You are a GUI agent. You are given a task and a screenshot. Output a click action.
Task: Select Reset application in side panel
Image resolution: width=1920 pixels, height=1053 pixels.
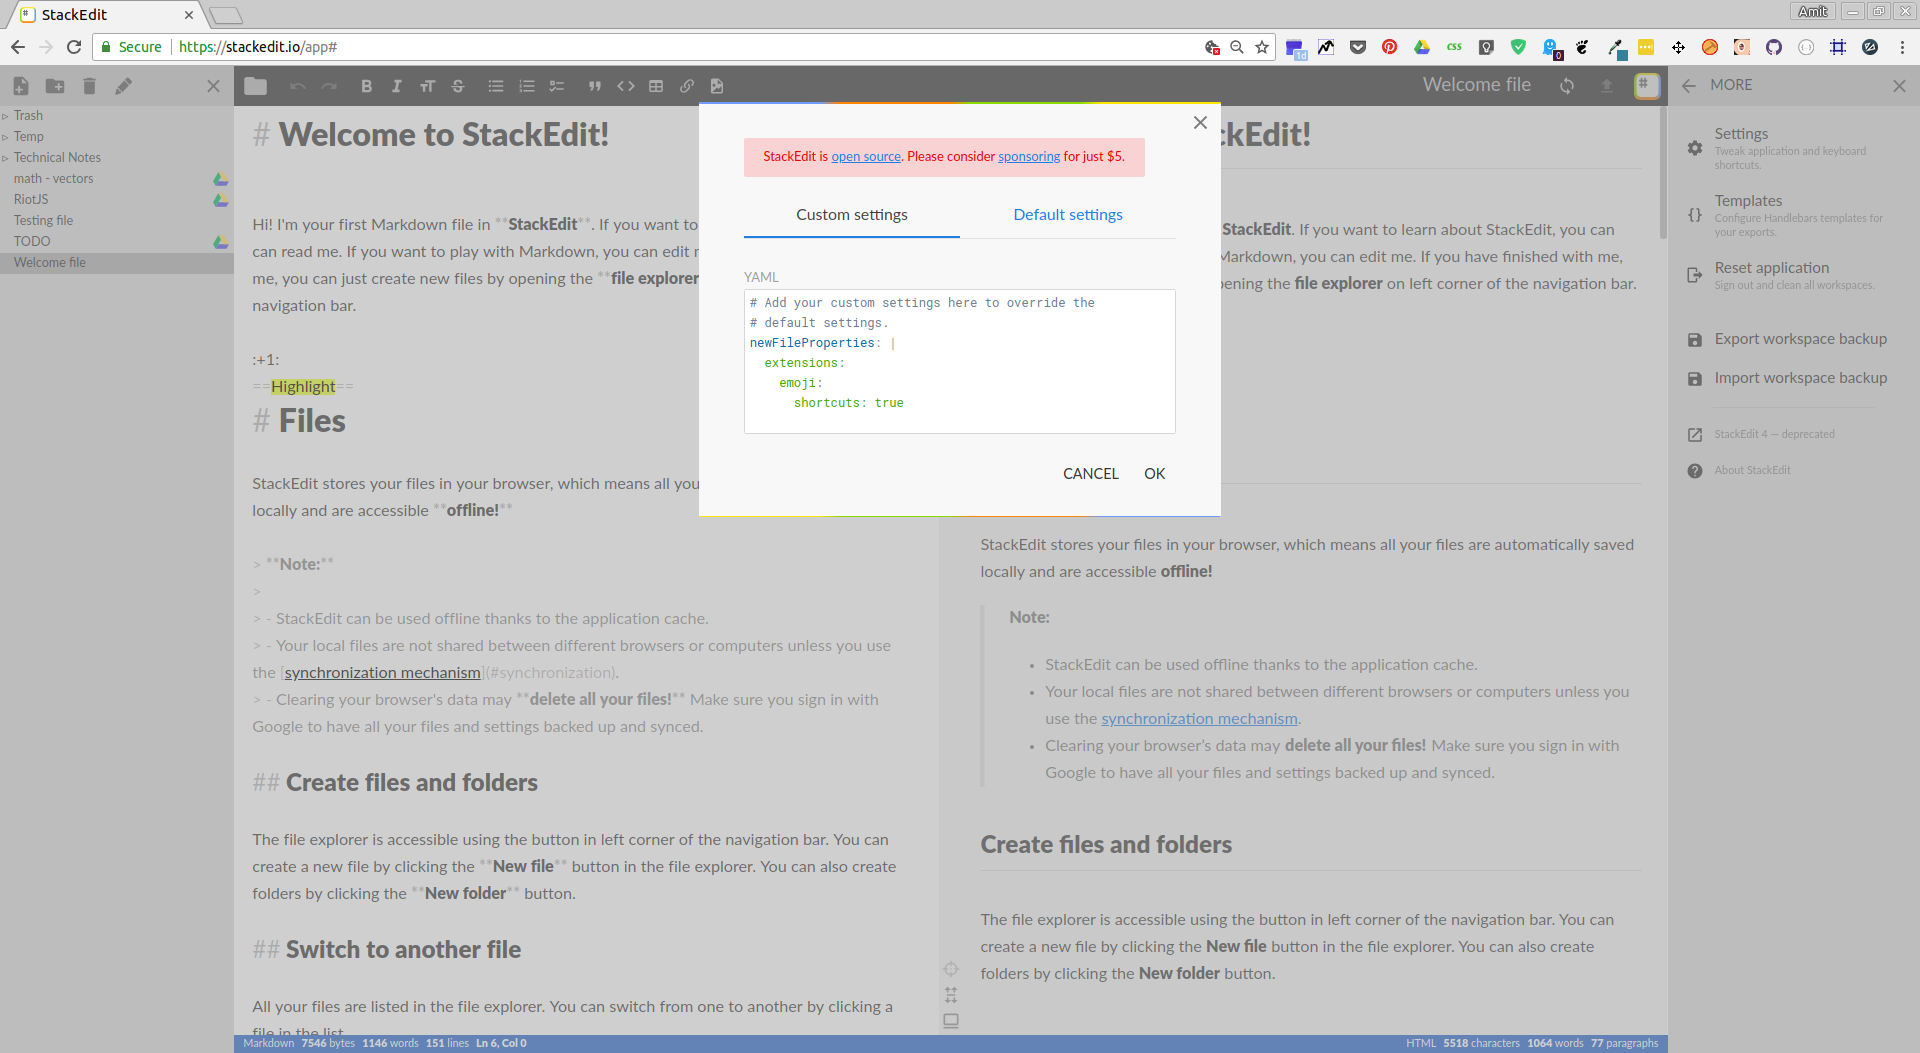coord(1790,275)
